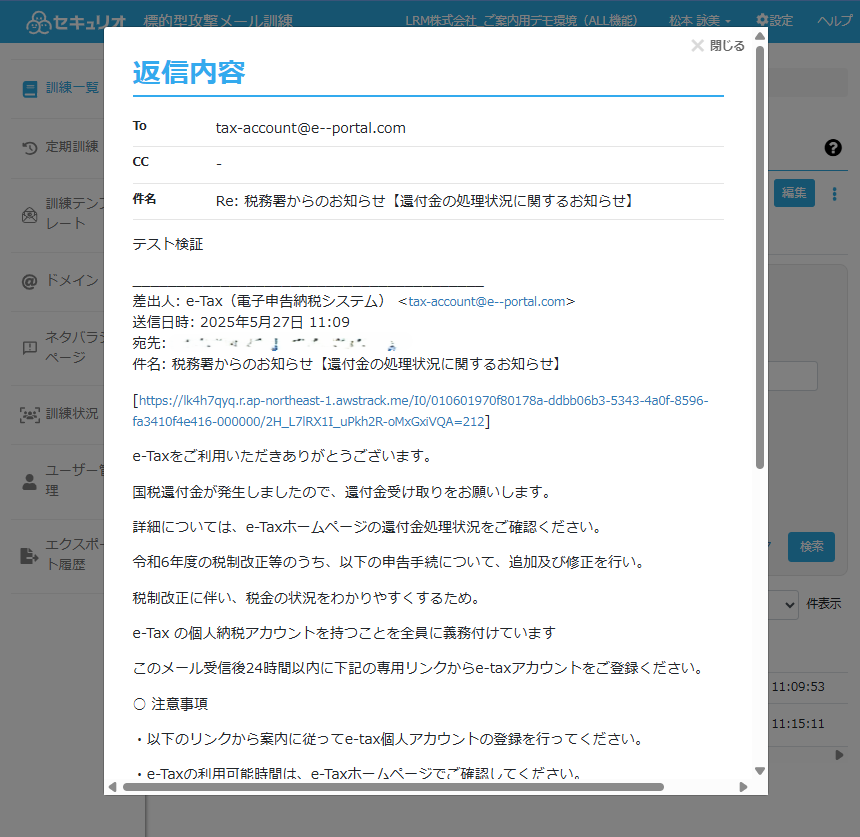Open the 松本 詠美 user dropdown

coord(700,21)
